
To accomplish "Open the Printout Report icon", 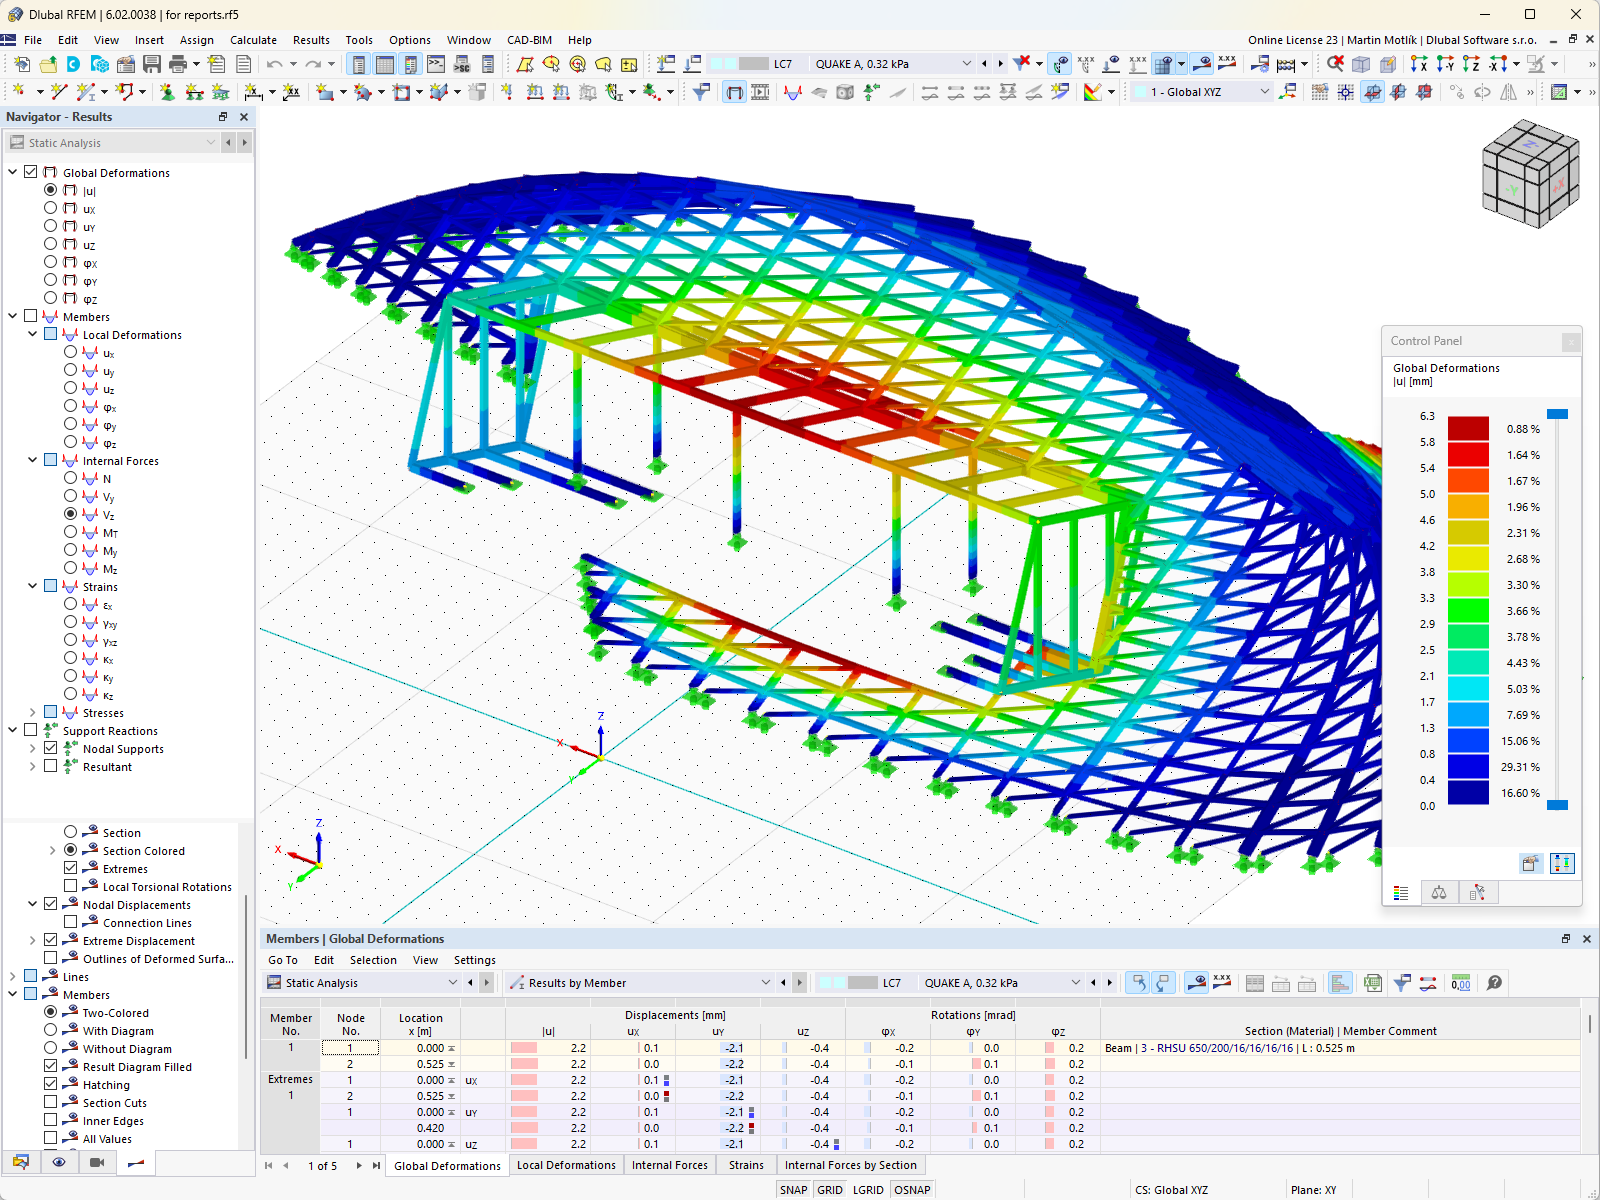I will click(x=243, y=63).
